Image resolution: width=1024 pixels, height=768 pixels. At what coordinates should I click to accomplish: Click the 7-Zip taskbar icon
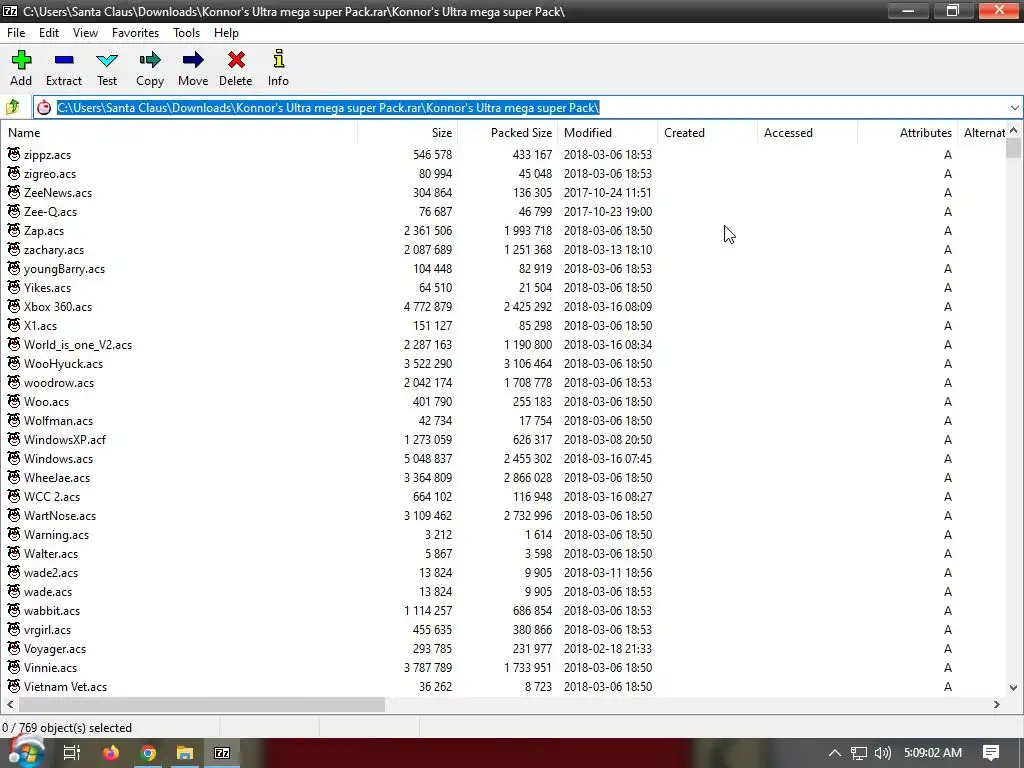(222, 753)
